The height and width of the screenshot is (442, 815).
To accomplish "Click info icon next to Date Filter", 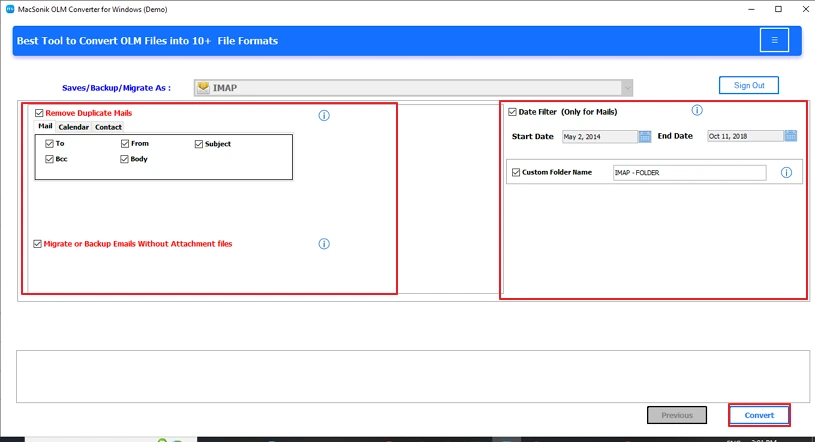I will coord(697,111).
